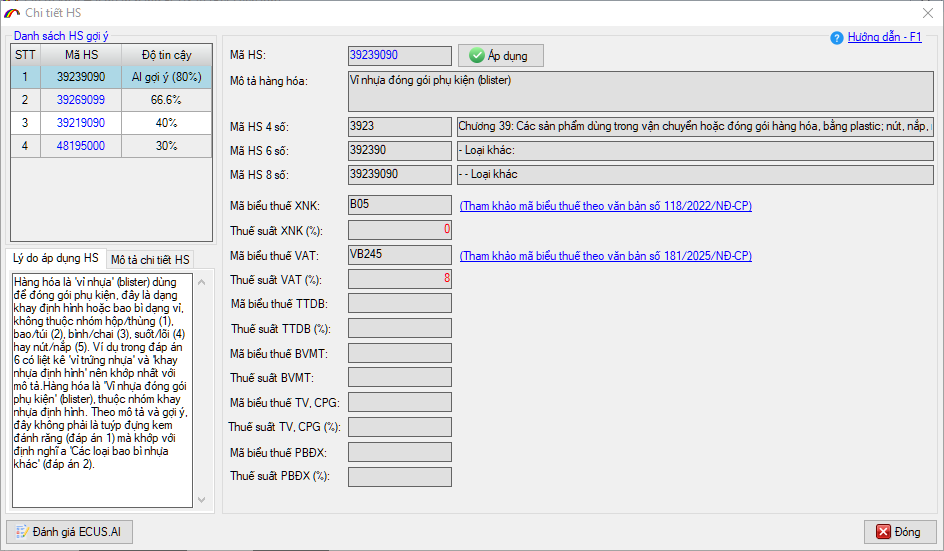The height and width of the screenshot is (551, 944).
Task: Select HS code row 39269099
Action: point(80,100)
